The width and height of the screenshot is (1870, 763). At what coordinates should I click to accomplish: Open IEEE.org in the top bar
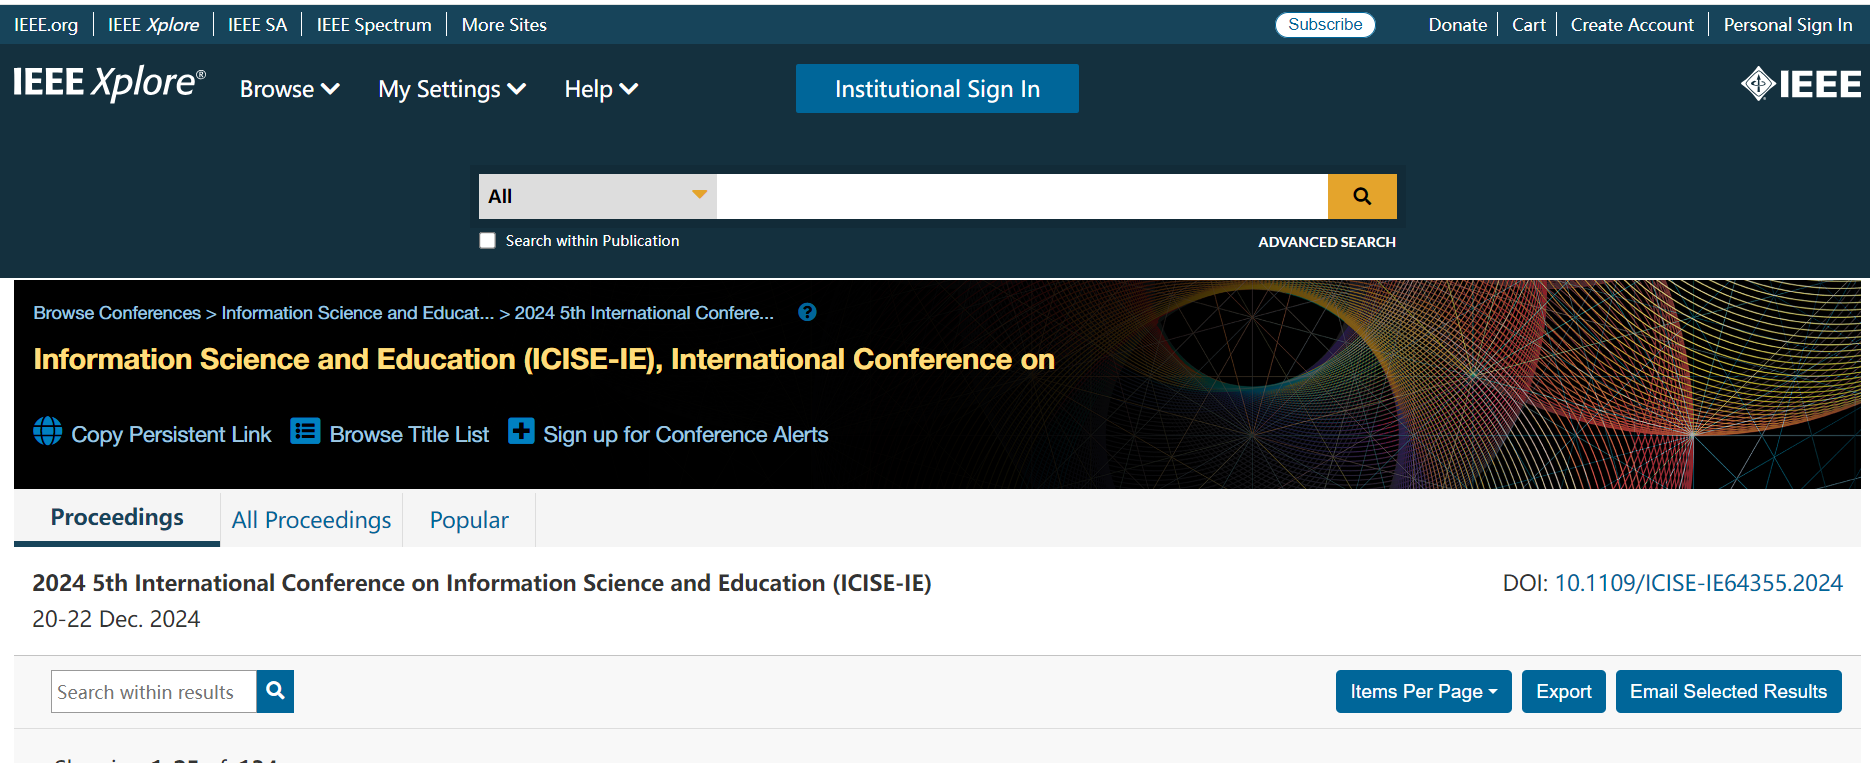point(46,25)
